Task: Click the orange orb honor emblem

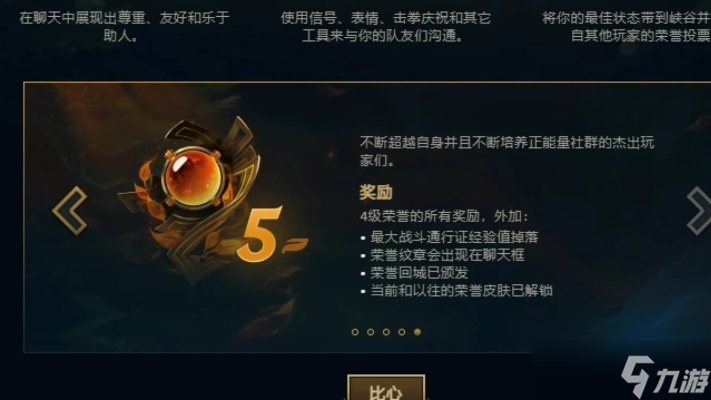Action: 193,177
